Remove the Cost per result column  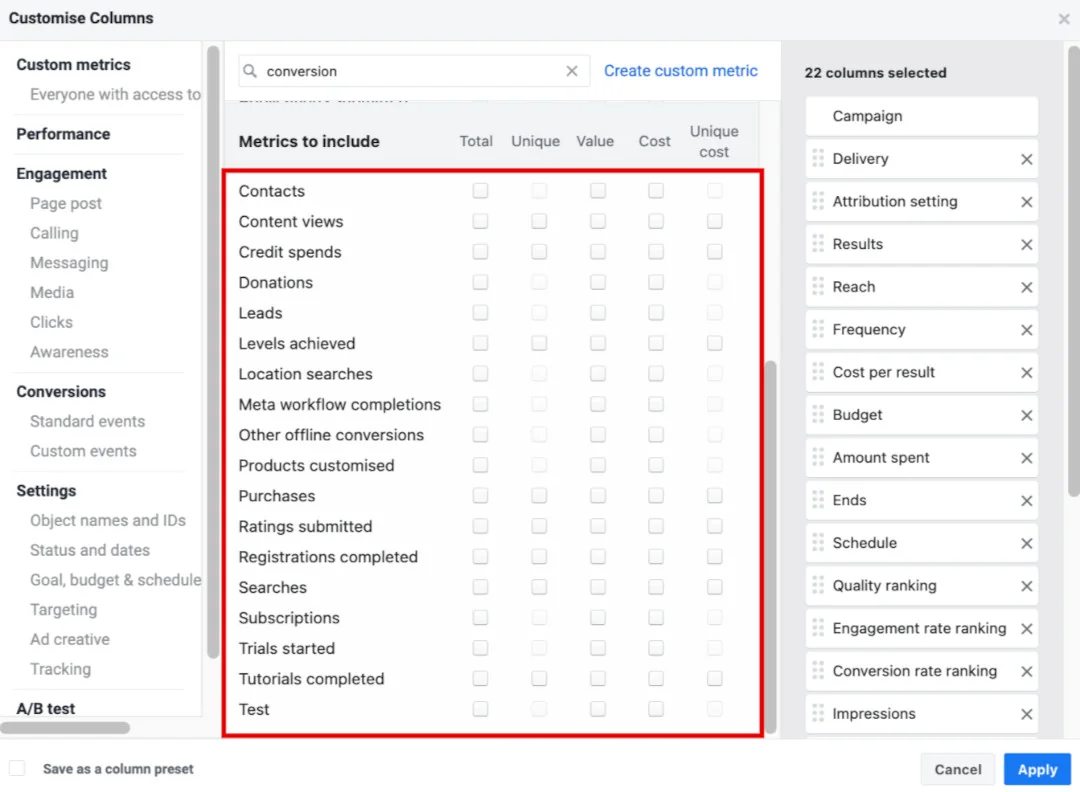point(1026,373)
